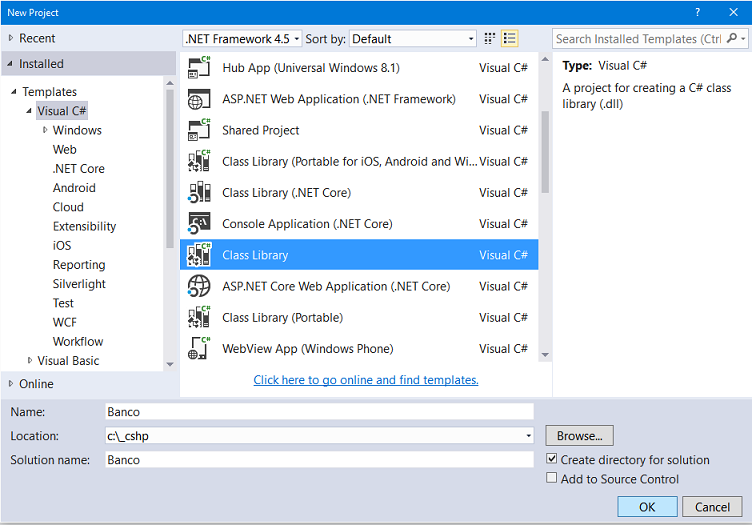752x525 pixels.
Task: Click the Shared Project template icon
Action: click(x=199, y=130)
